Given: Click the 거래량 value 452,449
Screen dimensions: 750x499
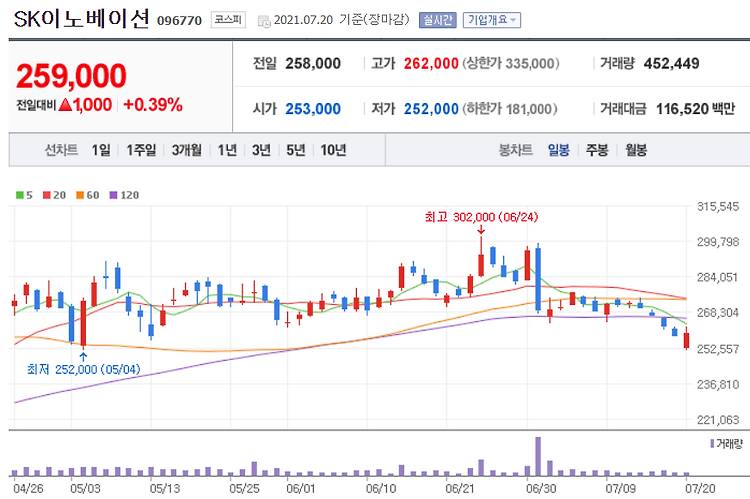Looking at the screenshot, I should click(x=672, y=64).
